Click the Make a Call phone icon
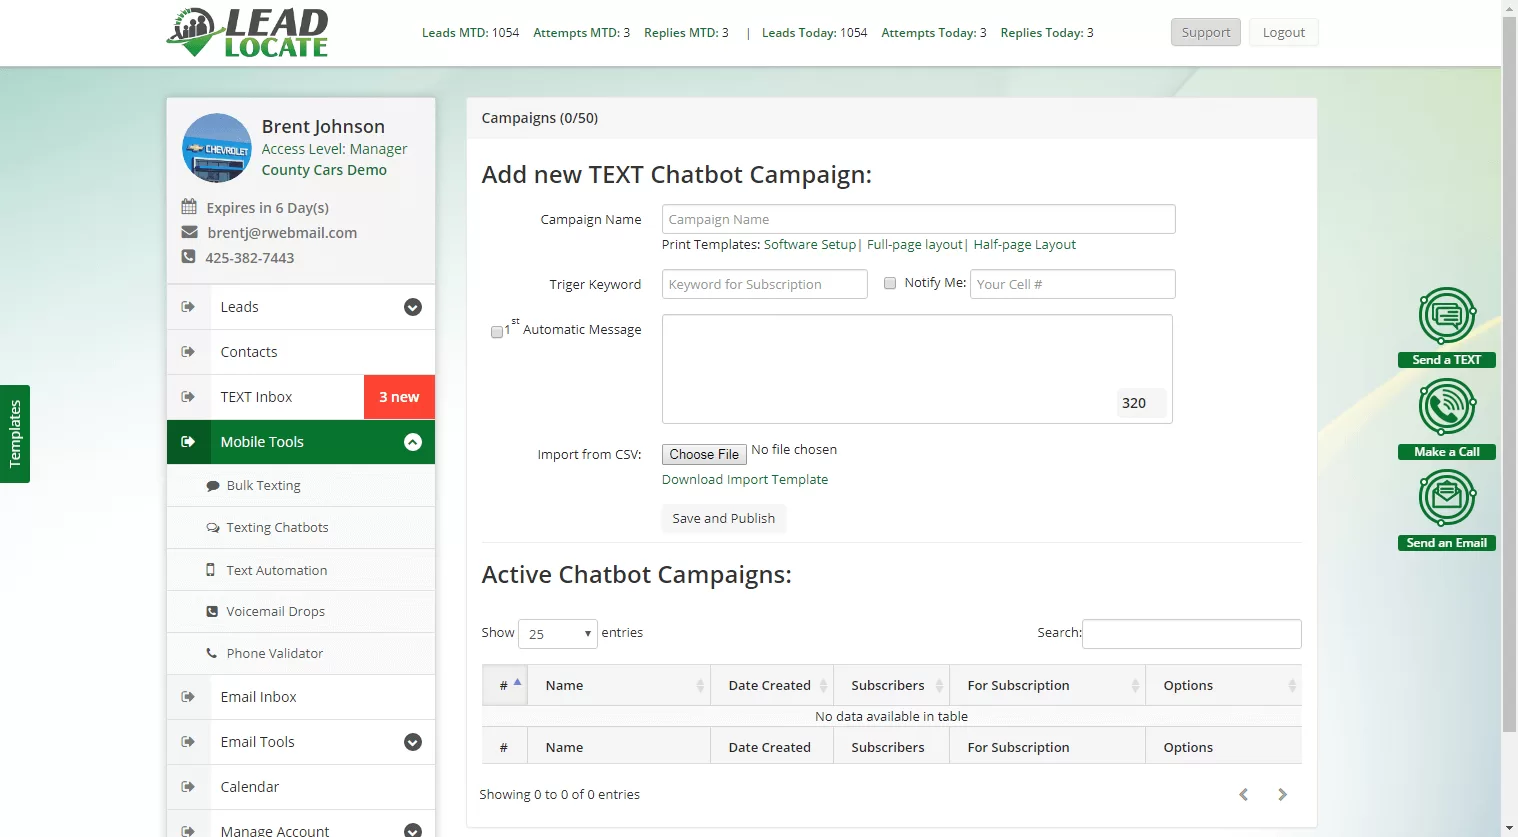 tap(1447, 407)
